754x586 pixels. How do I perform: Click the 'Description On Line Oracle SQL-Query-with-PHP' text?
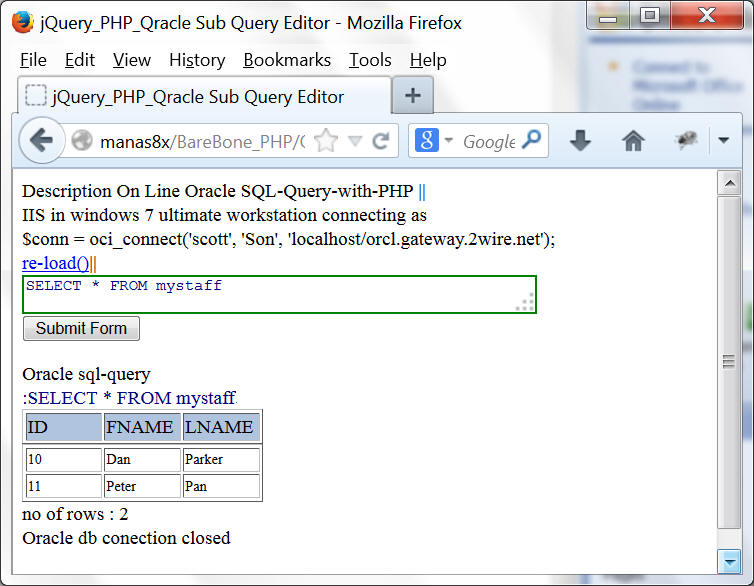[217, 191]
